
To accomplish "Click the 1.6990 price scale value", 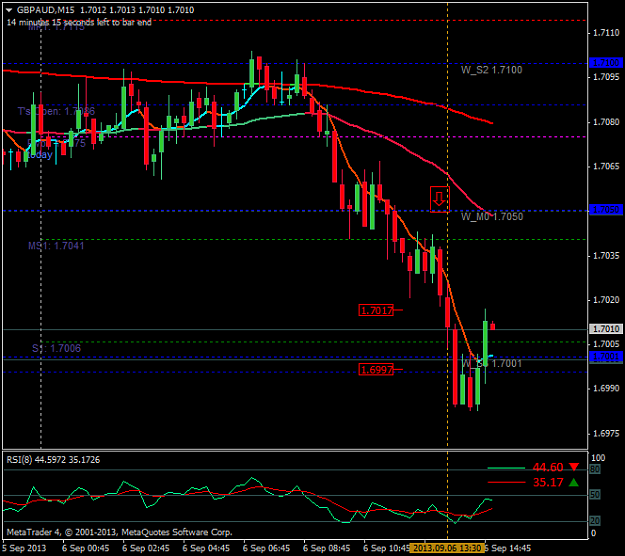I will (x=606, y=389).
